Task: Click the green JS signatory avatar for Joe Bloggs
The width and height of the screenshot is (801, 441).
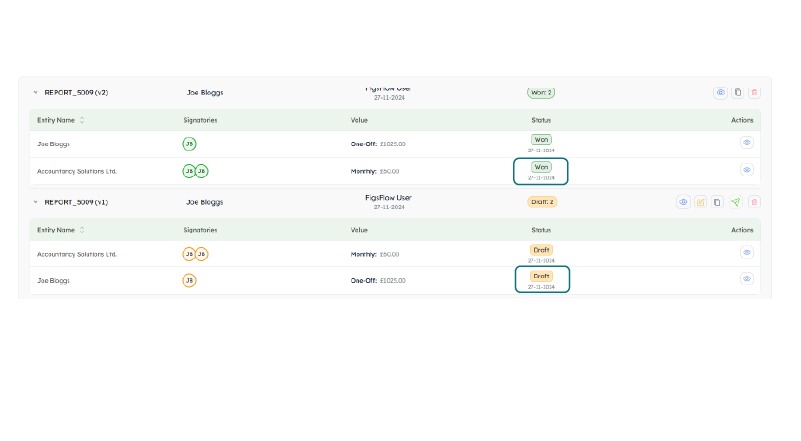Action: click(189, 144)
